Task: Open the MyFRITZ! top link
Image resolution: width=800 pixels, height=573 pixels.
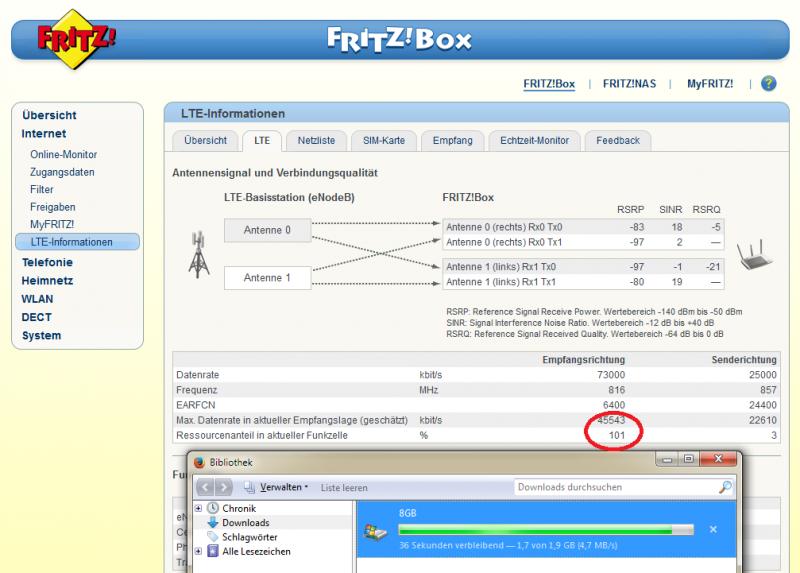Action: [x=710, y=84]
